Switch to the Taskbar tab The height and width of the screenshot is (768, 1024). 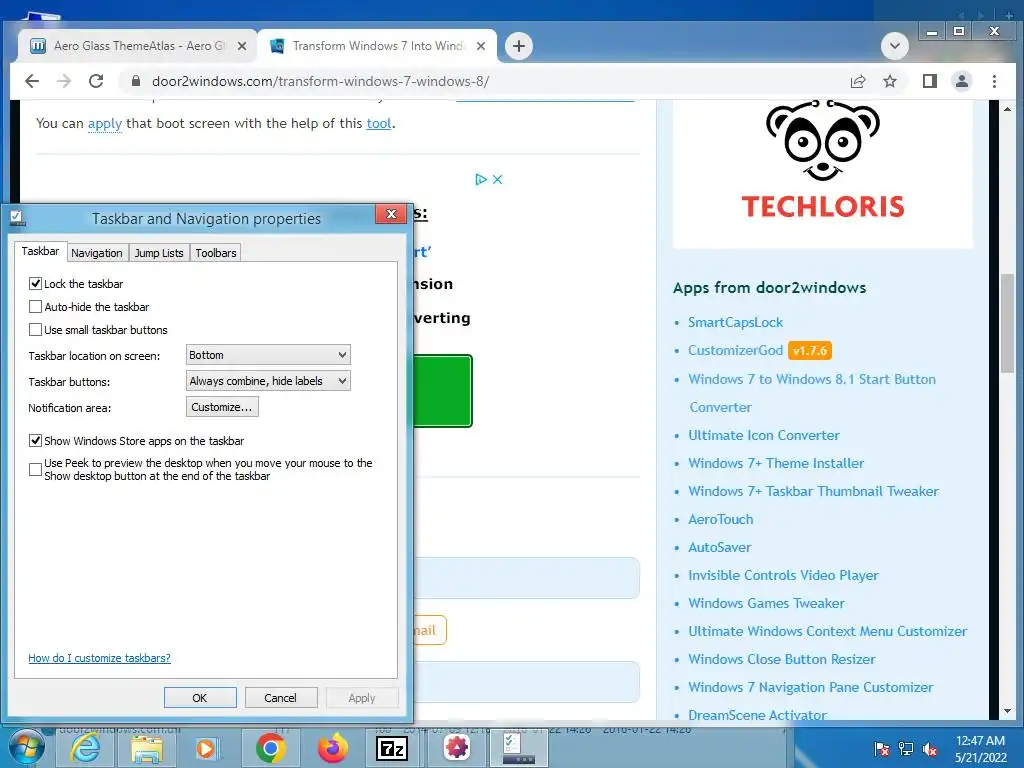40,251
